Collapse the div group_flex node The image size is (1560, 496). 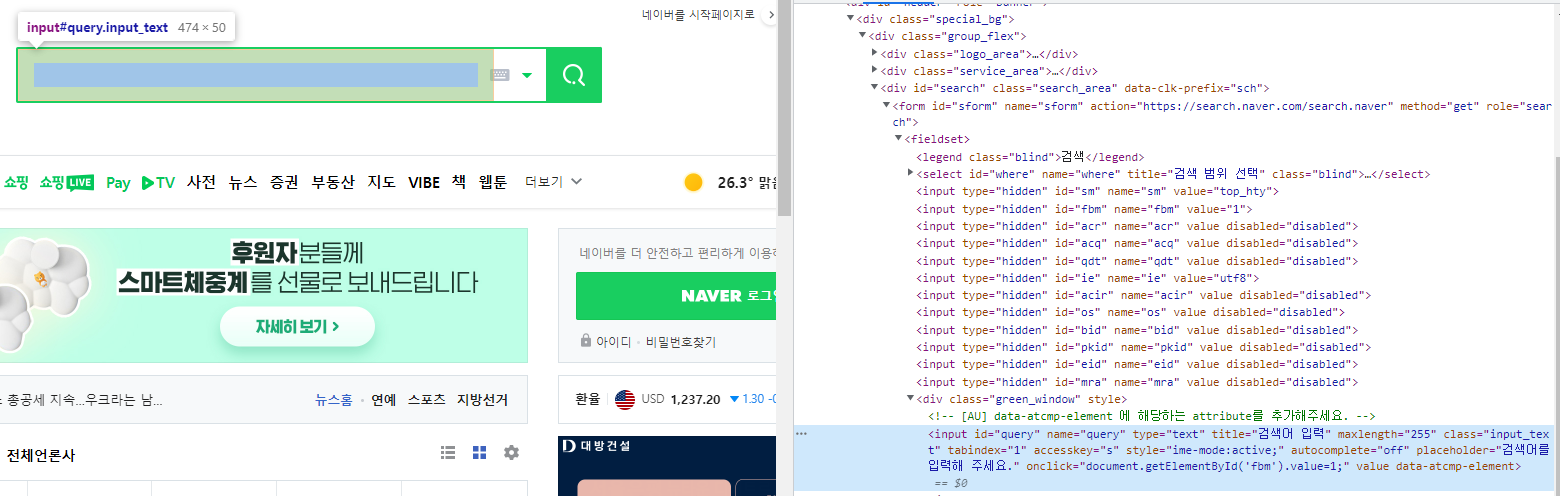862,36
